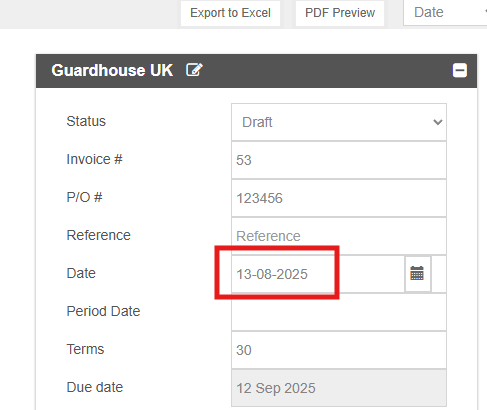Viewport: 487px width, 410px height.
Task: Click the Period Date label text
Action: click(103, 311)
